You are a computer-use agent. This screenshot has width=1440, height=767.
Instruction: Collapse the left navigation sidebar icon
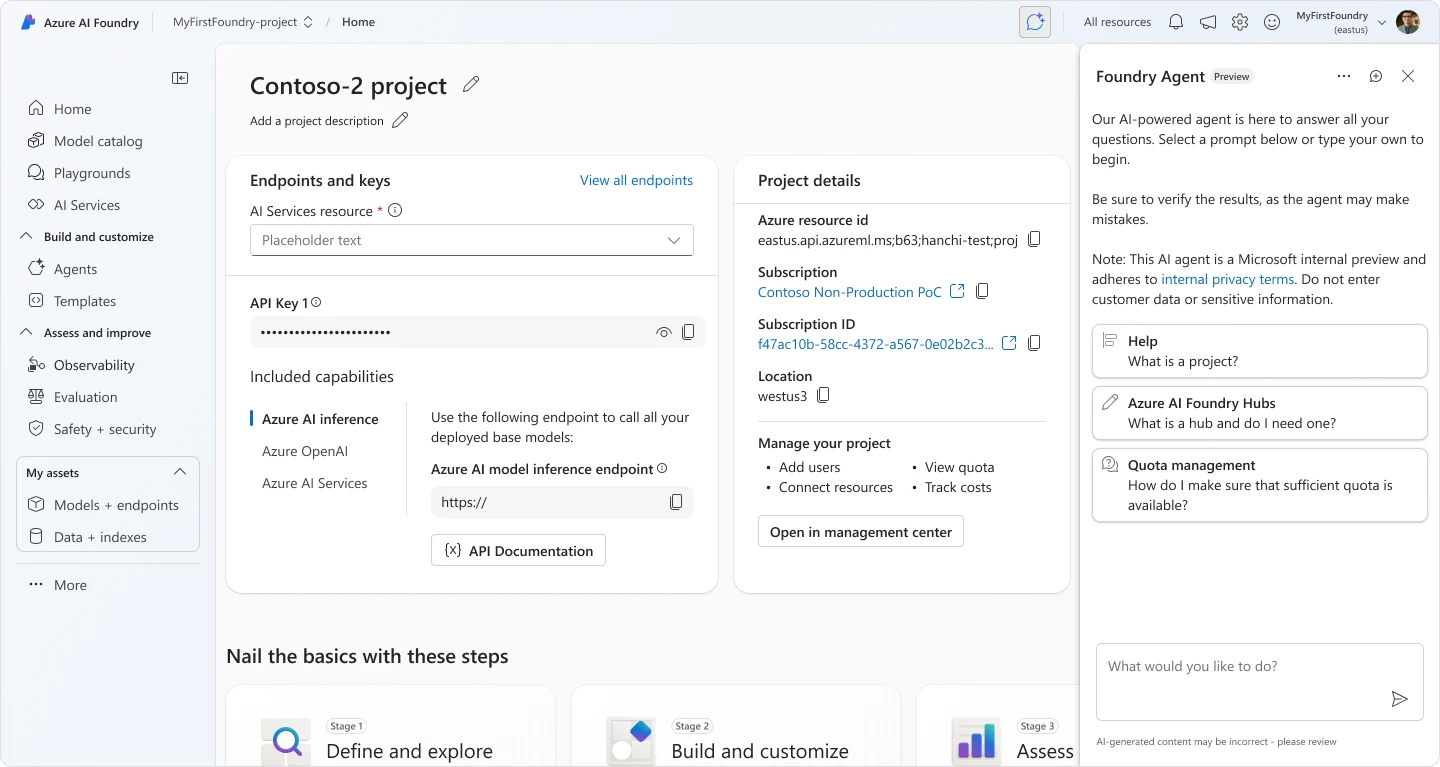pos(180,78)
